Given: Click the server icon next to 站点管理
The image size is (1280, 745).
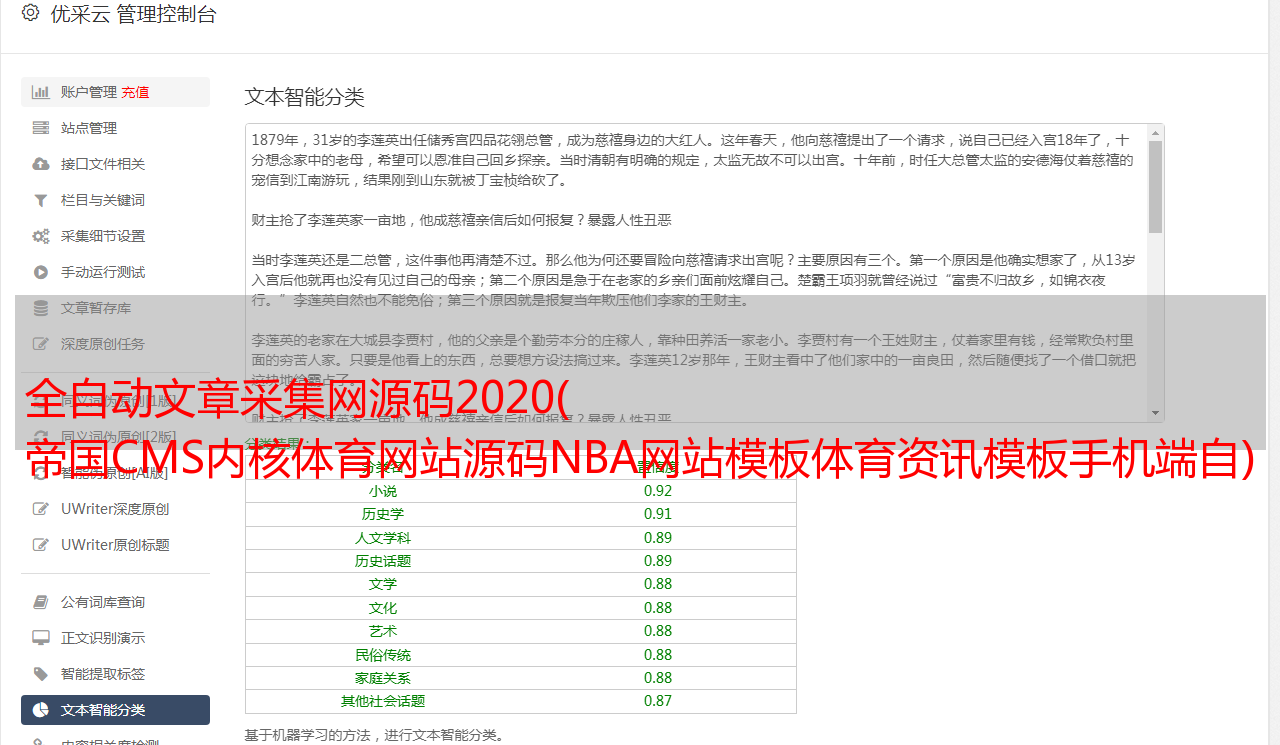Looking at the screenshot, I should click(x=41, y=128).
